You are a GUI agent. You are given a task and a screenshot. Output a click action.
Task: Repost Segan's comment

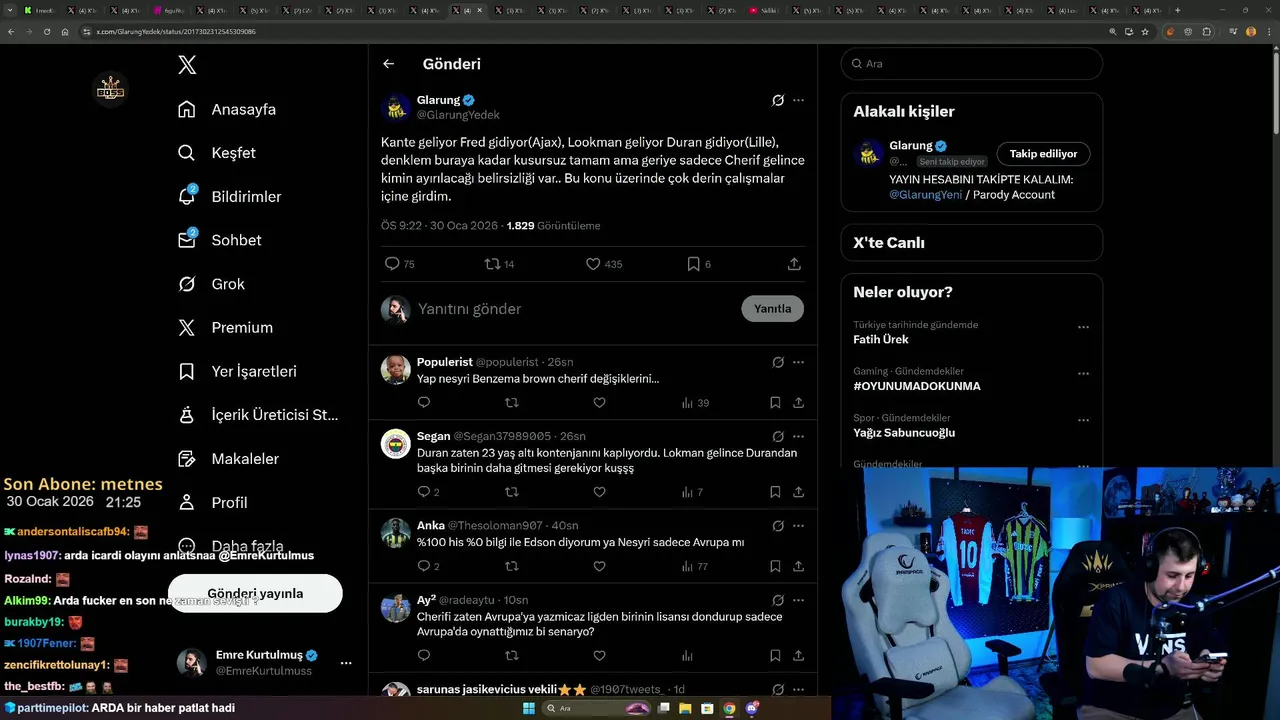point(512,492)
